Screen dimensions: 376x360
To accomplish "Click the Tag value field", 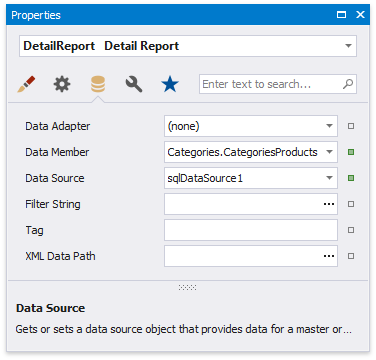I will click(x=251, y=230).
